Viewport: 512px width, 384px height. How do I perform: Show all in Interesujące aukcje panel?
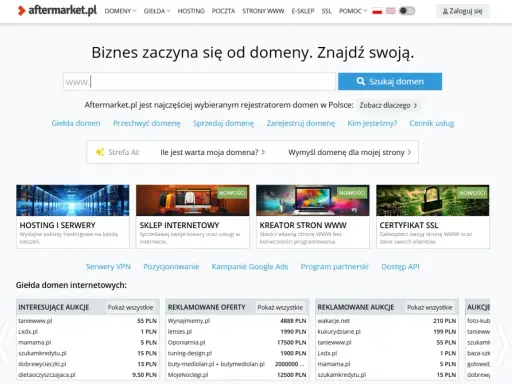click(x=130, y=307)
